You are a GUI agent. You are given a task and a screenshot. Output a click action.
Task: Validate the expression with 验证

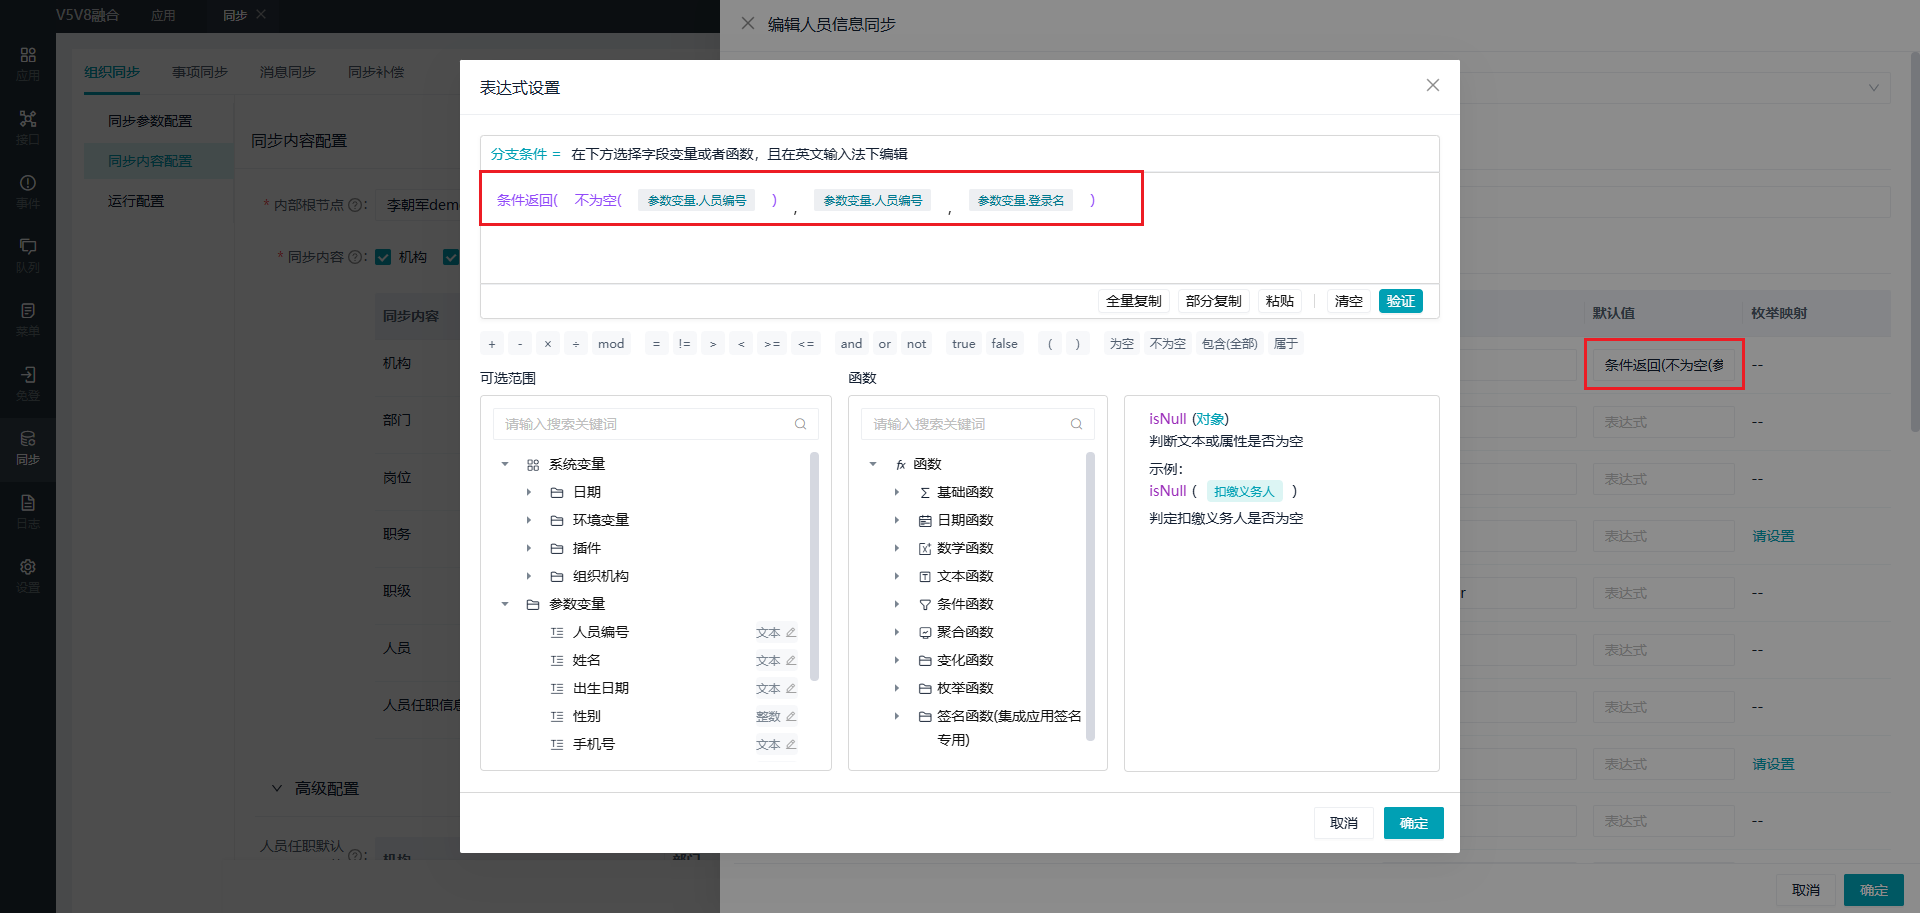tap(1401, 301)
